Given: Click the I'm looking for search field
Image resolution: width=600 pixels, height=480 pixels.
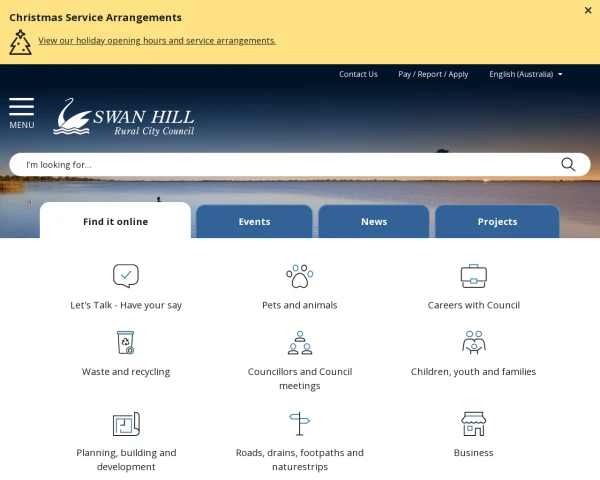Looking at the screenshot, I should tap(285, 165).
